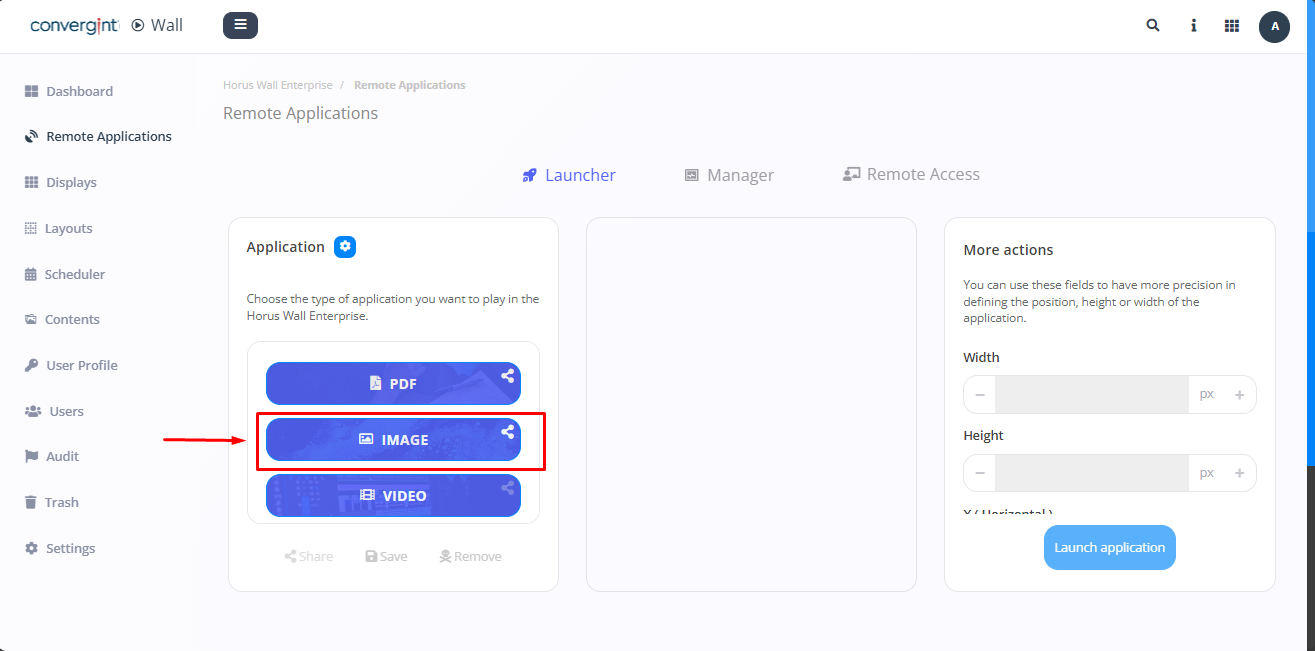Click share icon on IMAGE button
The image size is (1315, 651).
pos(508,432)
